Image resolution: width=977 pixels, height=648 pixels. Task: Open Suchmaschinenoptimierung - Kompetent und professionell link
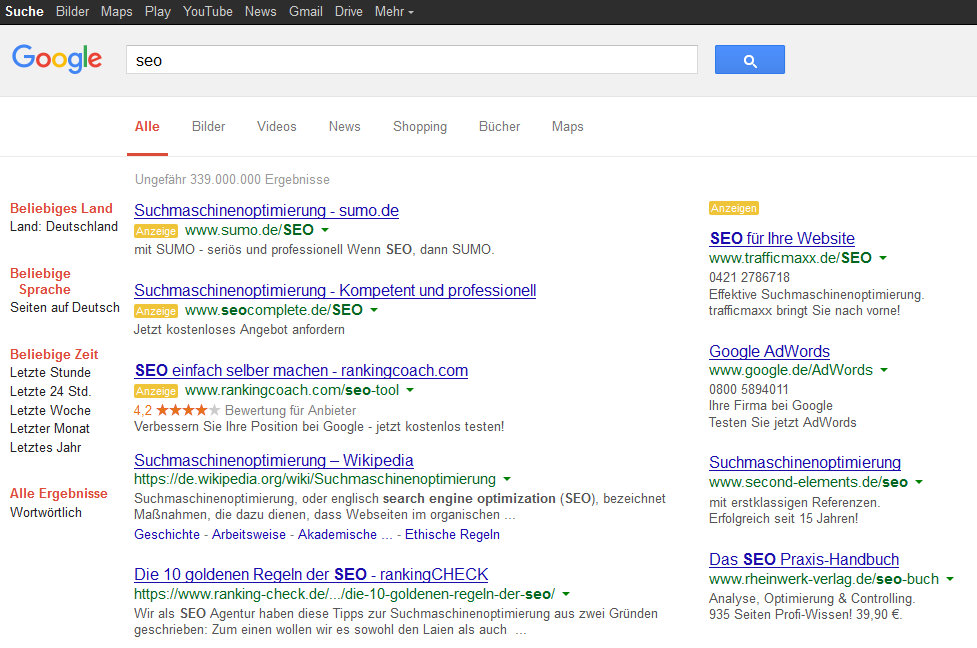click(335, 290)
